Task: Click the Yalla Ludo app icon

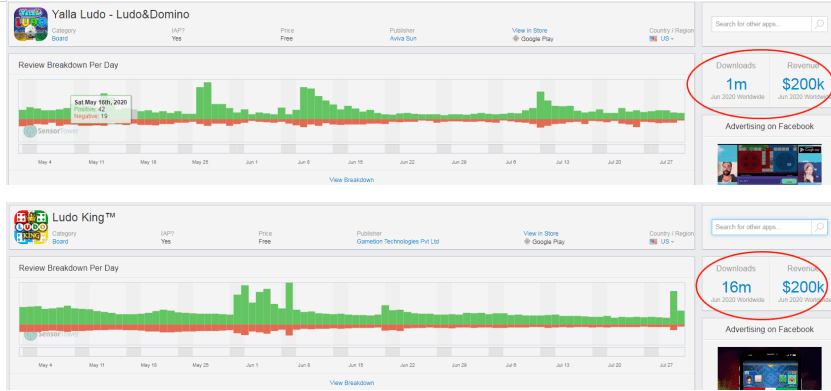Action: click(x=31, y=24)
